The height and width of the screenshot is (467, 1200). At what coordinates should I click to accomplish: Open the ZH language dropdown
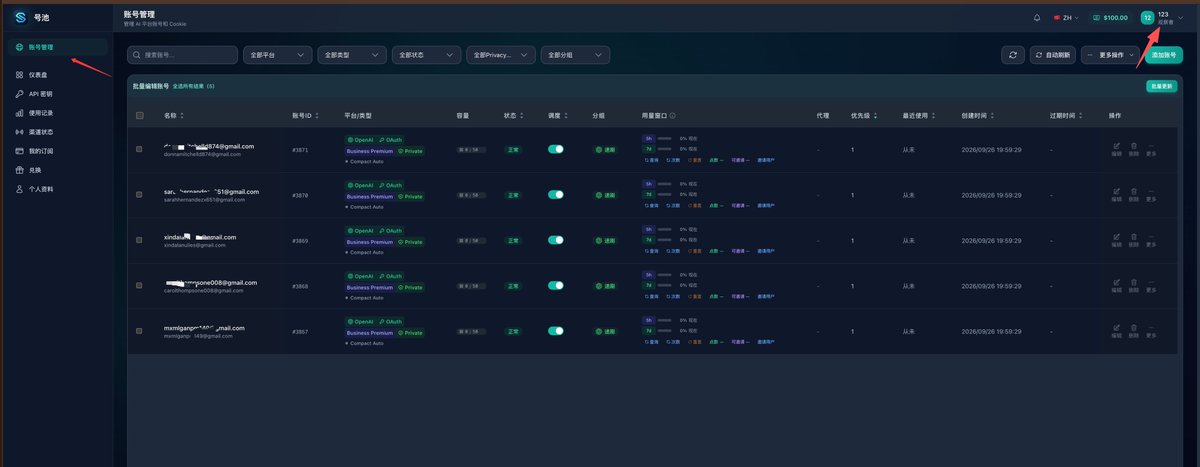point(1065,17)
